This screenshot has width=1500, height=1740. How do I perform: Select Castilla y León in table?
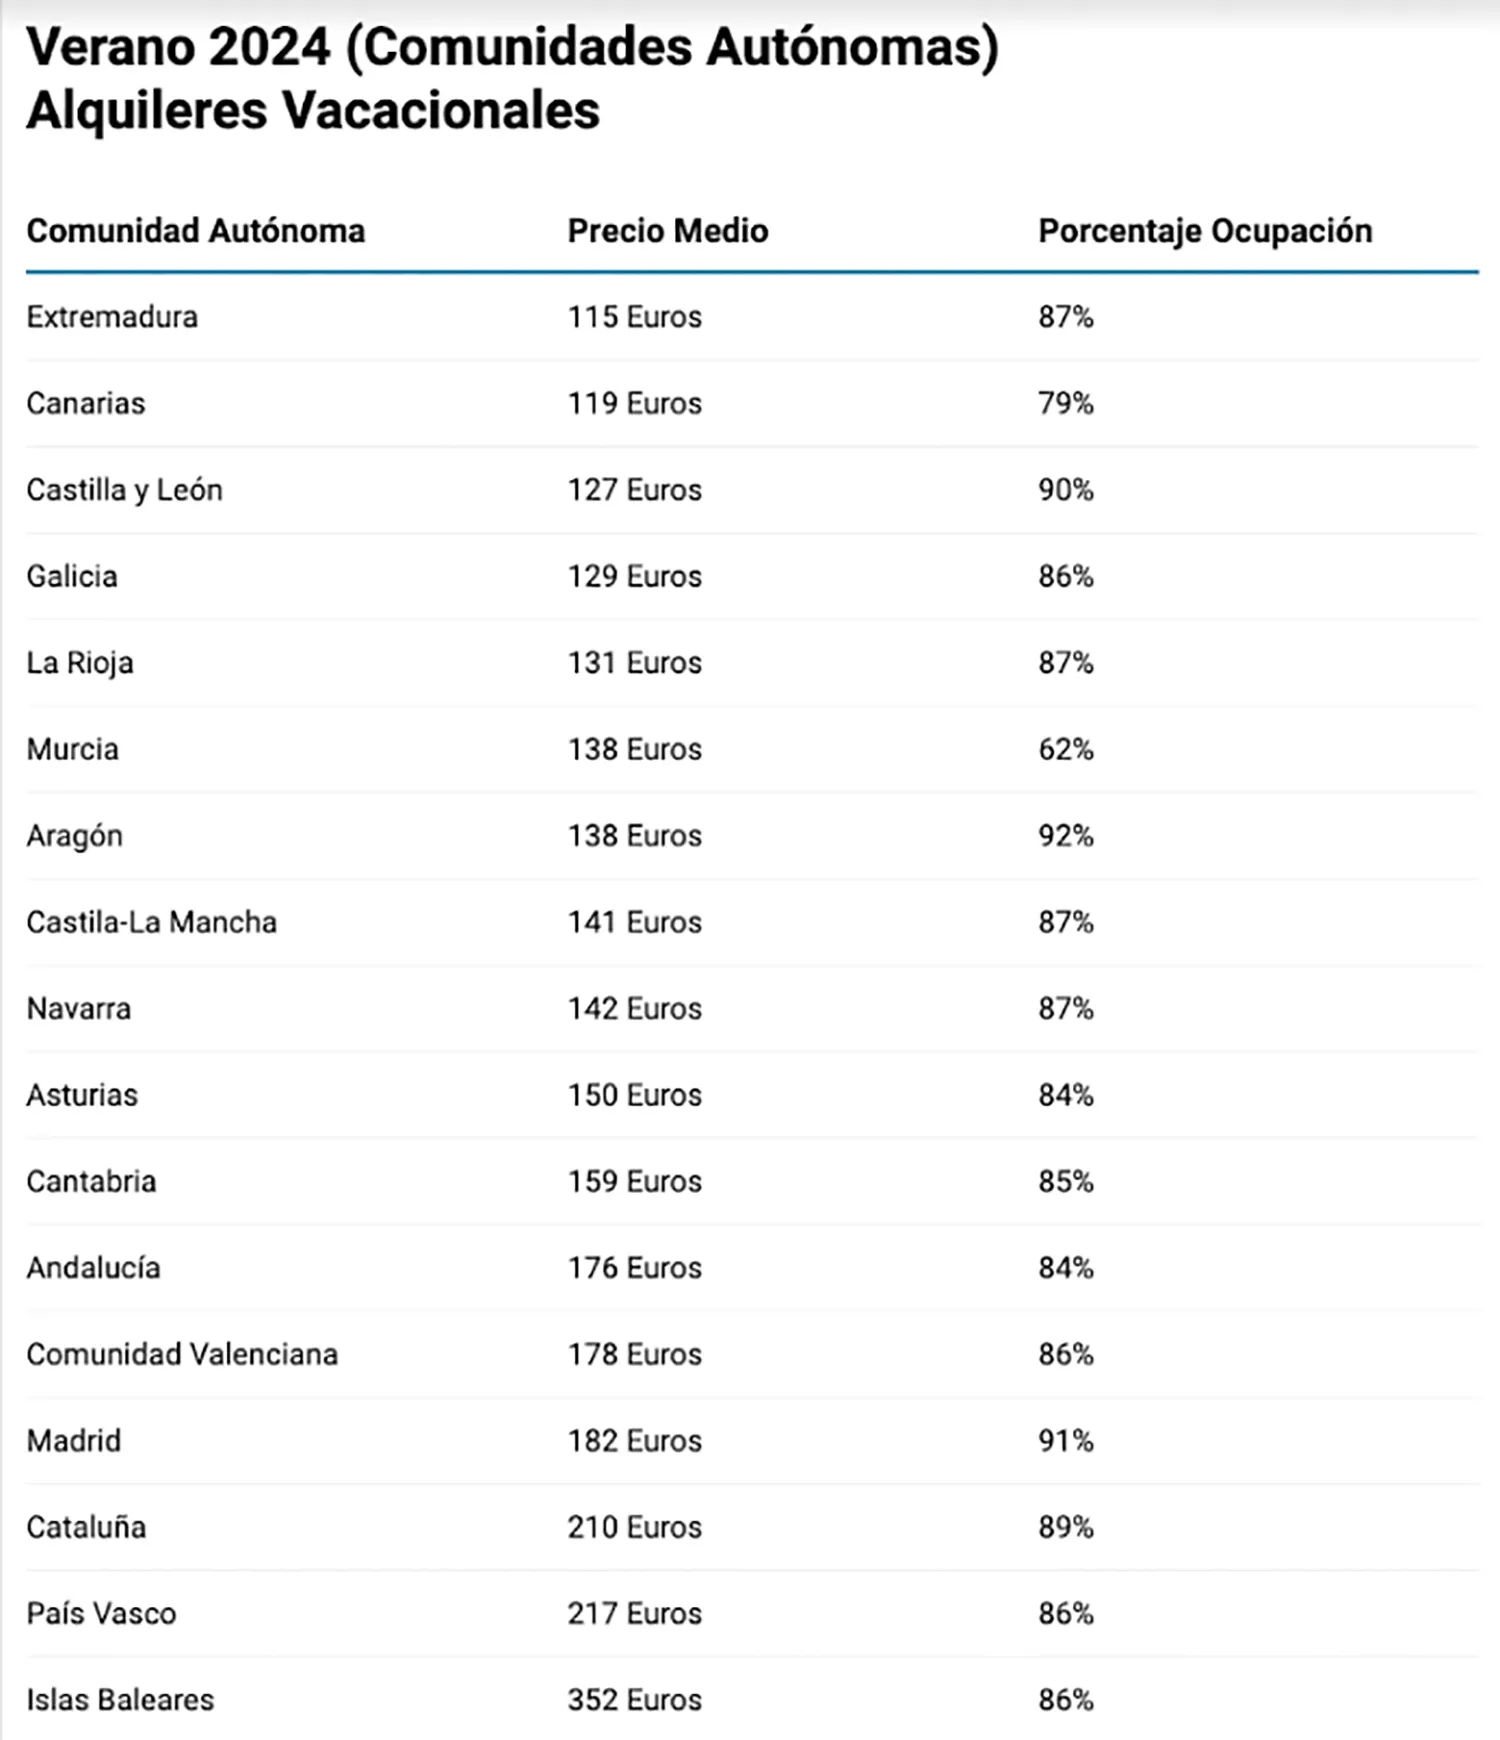pyautogui.click(x=124, y=490)
